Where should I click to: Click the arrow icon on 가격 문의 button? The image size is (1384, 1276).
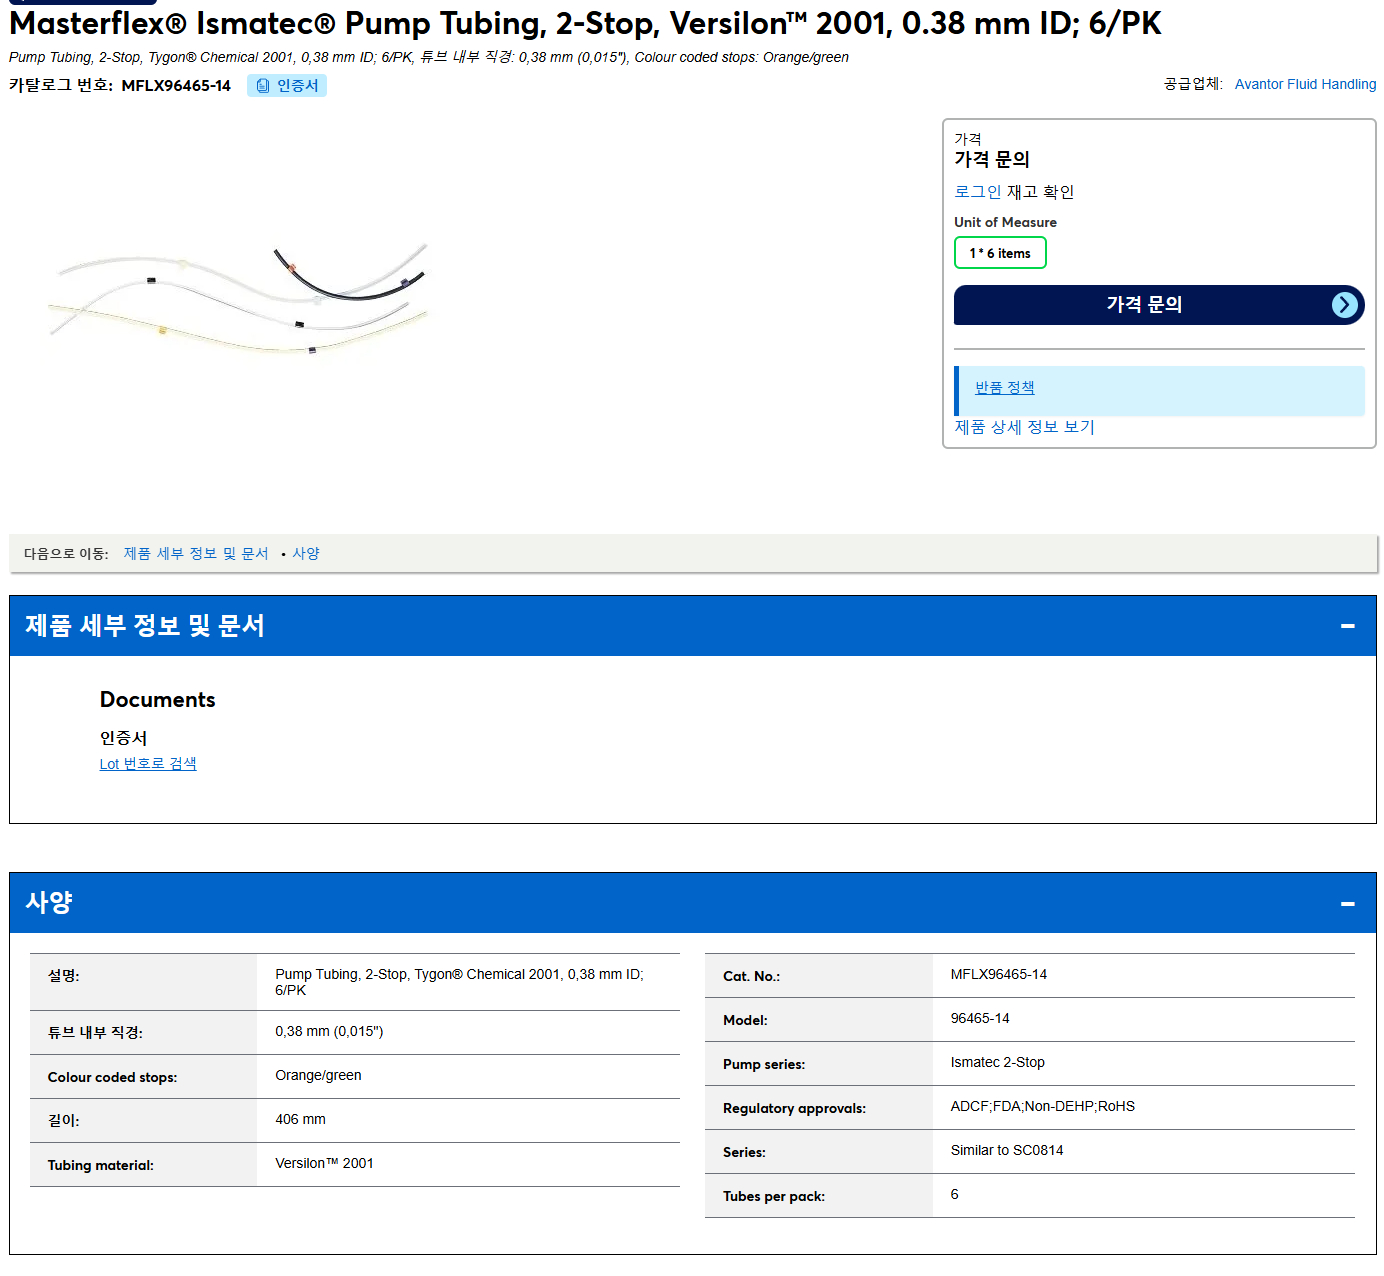[x=1345, y=305]
